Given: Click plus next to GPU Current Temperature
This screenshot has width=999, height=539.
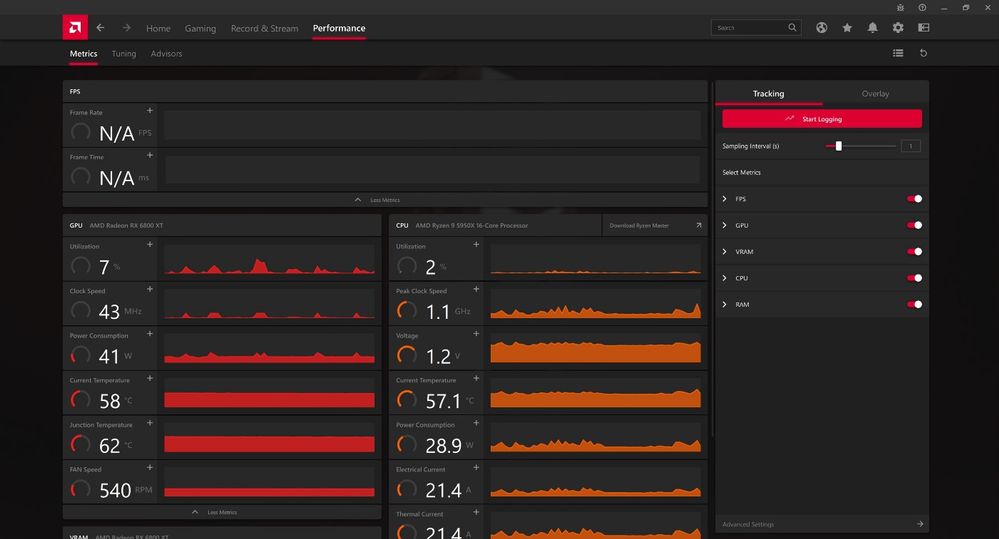Looking at the screenshot, I should pyautogui.click(x=150, y=378).
